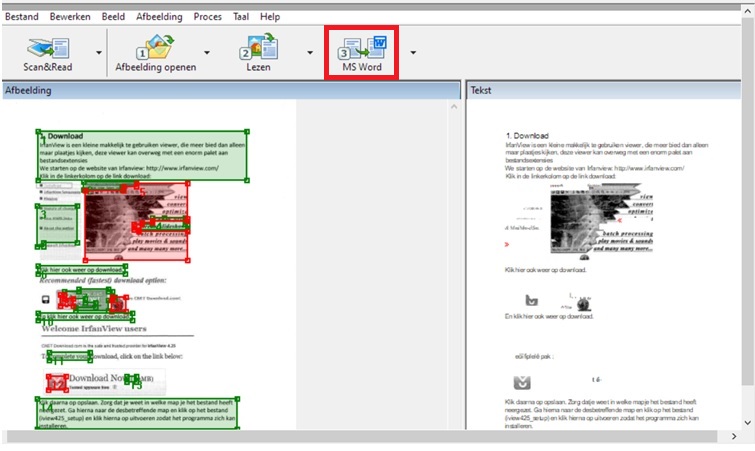755x451 pixels.
Task: Select green text zone 1 titled Download
Action: click(x=143, y=155)
